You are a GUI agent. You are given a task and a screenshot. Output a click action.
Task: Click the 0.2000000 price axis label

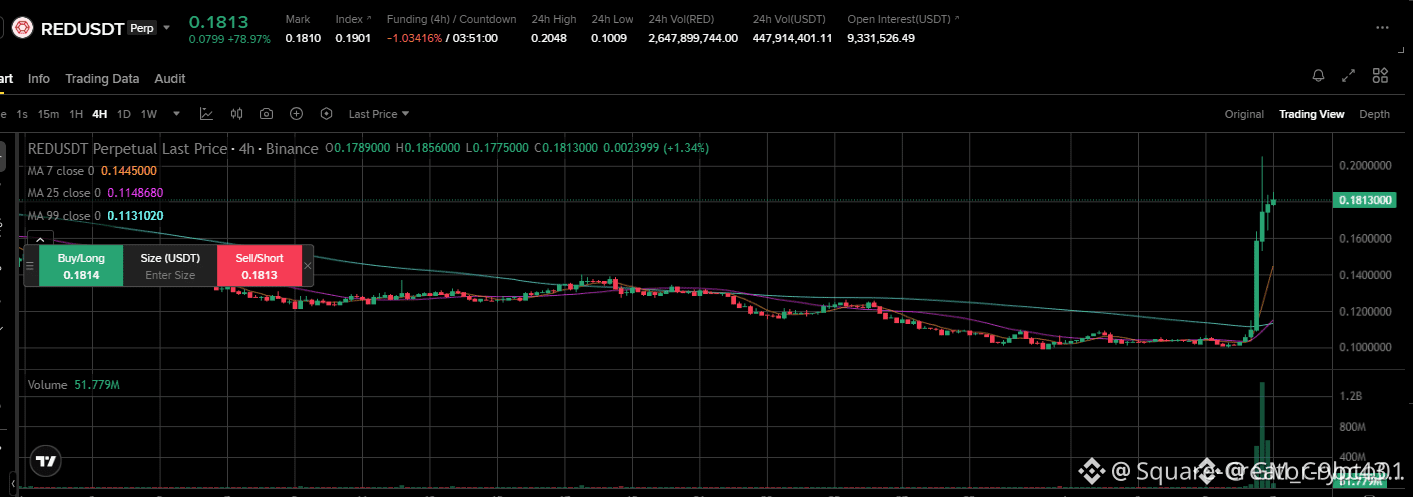[x=1367, y=165]
